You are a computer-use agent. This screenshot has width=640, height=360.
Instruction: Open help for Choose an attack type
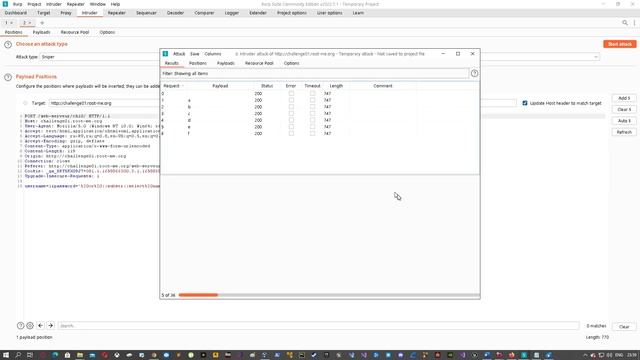[x=8, y=44]
